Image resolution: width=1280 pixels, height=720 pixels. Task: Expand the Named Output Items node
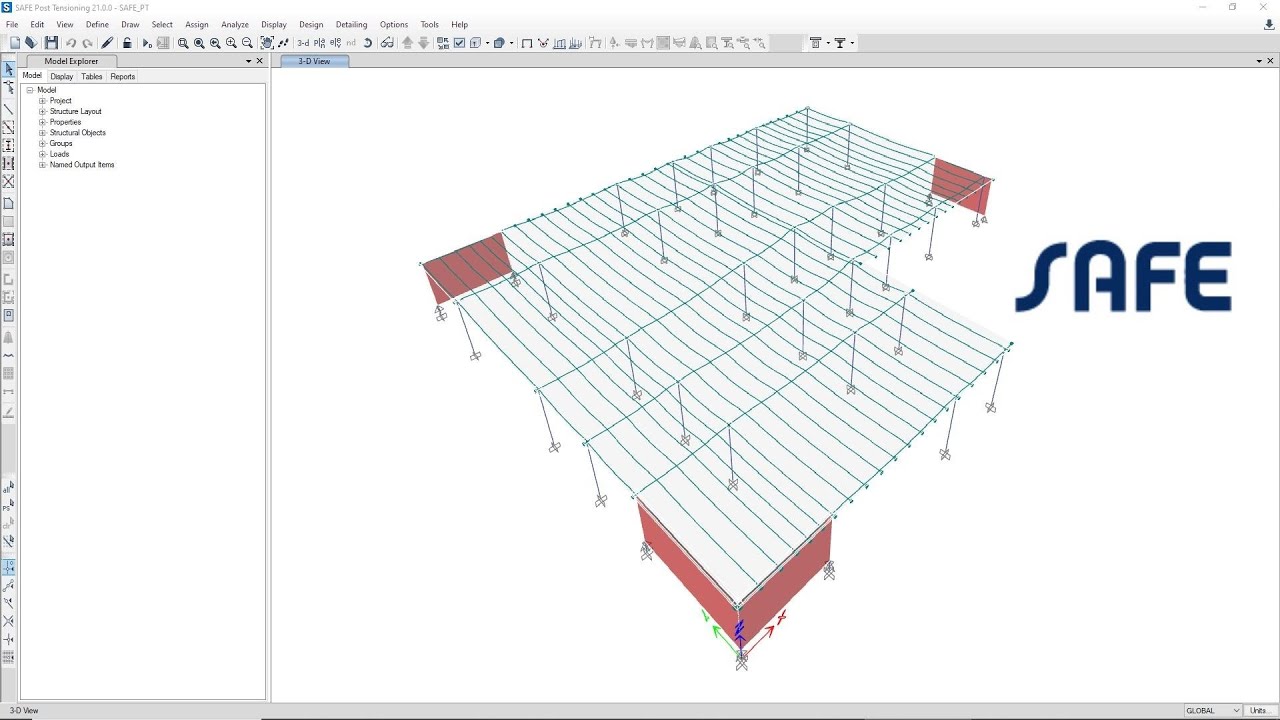[43, 165]
